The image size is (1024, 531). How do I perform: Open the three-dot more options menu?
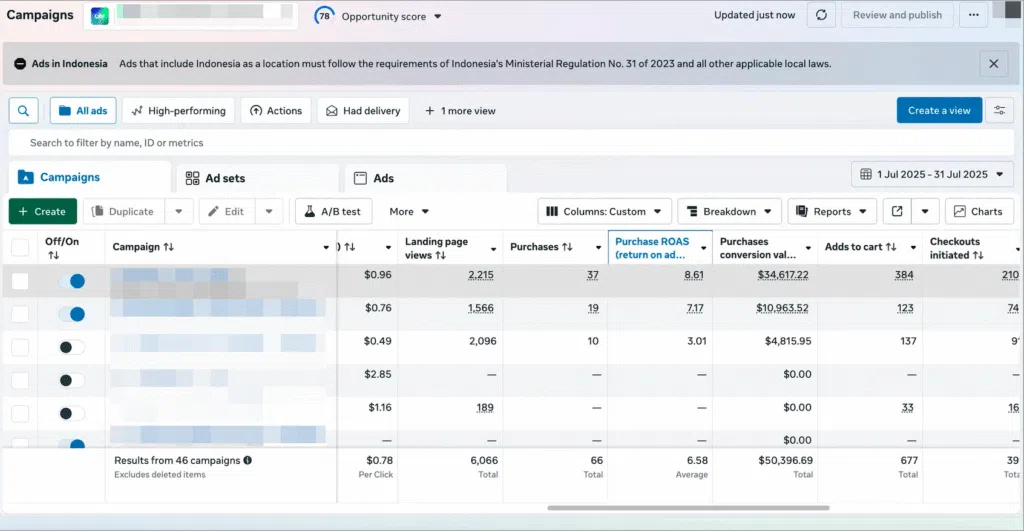973,15
